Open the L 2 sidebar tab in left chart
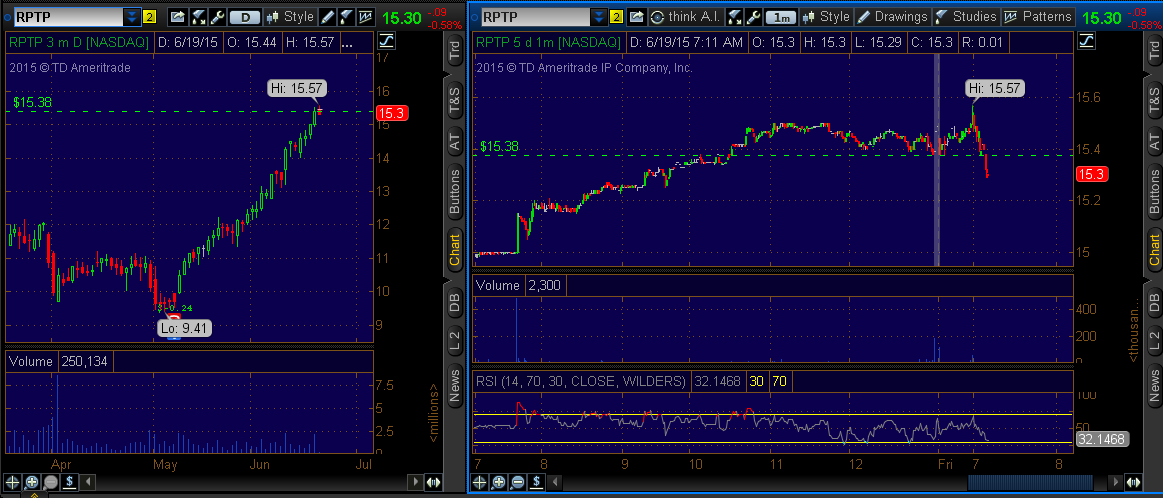1163x498 pixels. pyautogui.click(x=455, y=339)
